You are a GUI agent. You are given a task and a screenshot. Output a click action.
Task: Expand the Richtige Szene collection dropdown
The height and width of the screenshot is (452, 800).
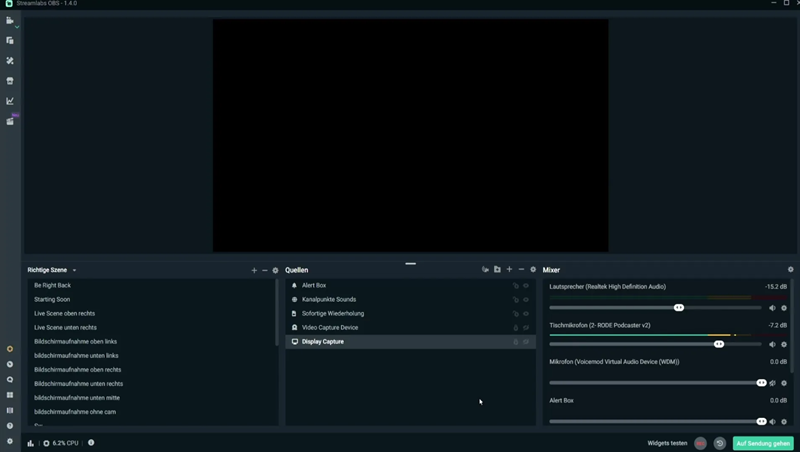pos(74,270)
